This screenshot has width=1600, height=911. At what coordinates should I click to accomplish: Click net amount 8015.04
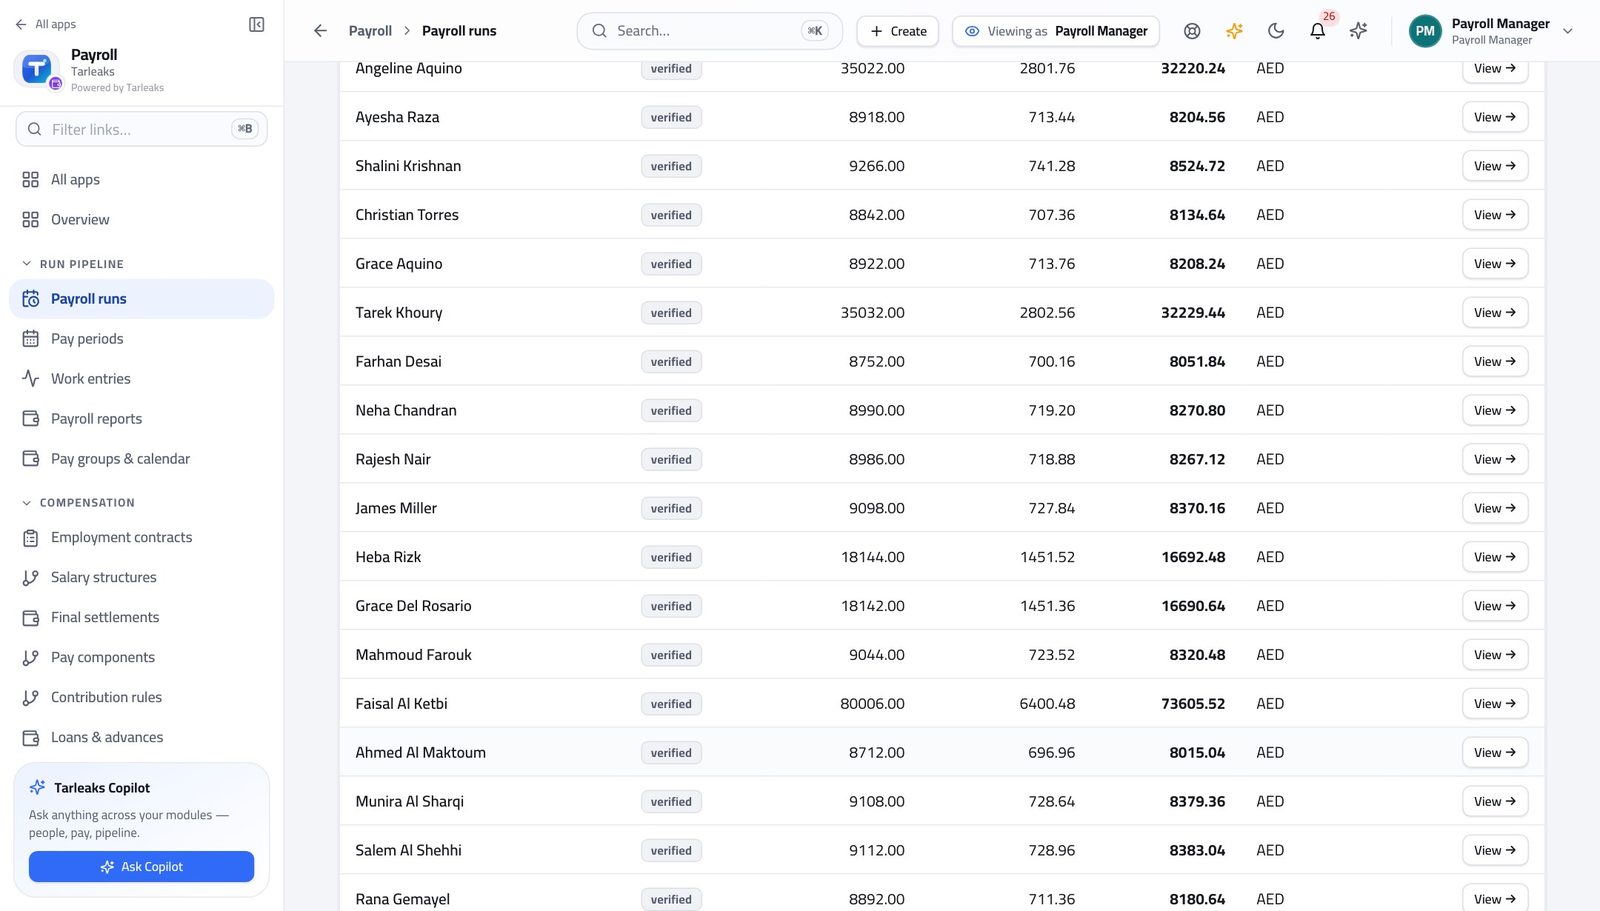tap(1197, 753)
